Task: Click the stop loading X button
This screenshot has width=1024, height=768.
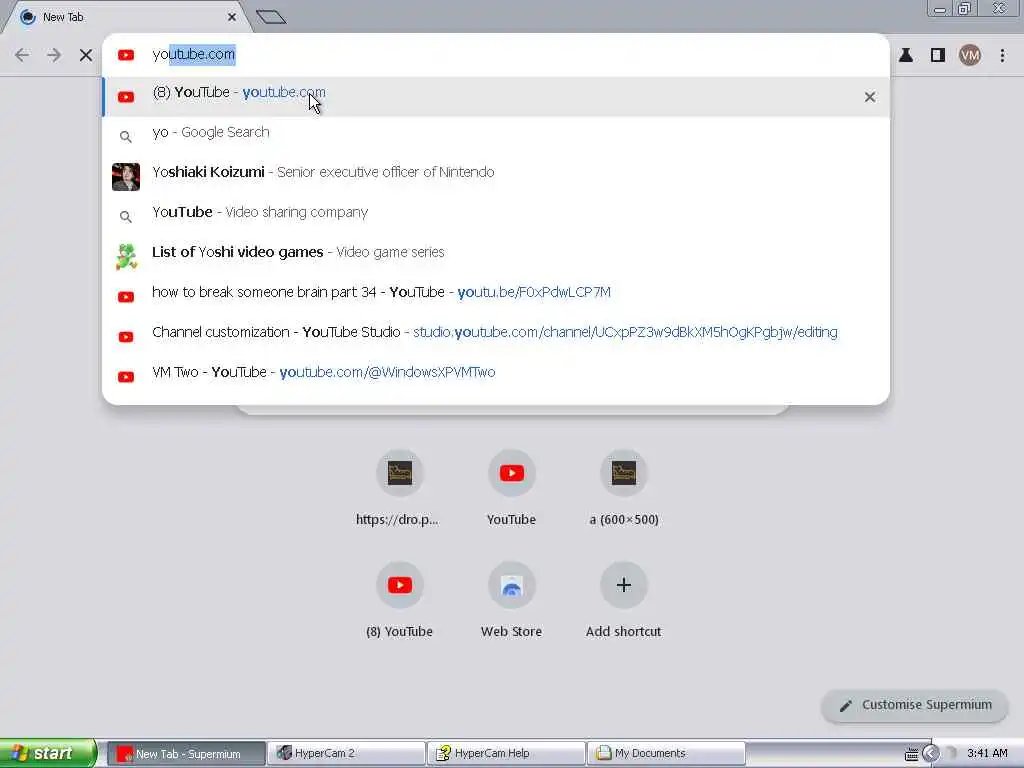Action: [86, 55]
